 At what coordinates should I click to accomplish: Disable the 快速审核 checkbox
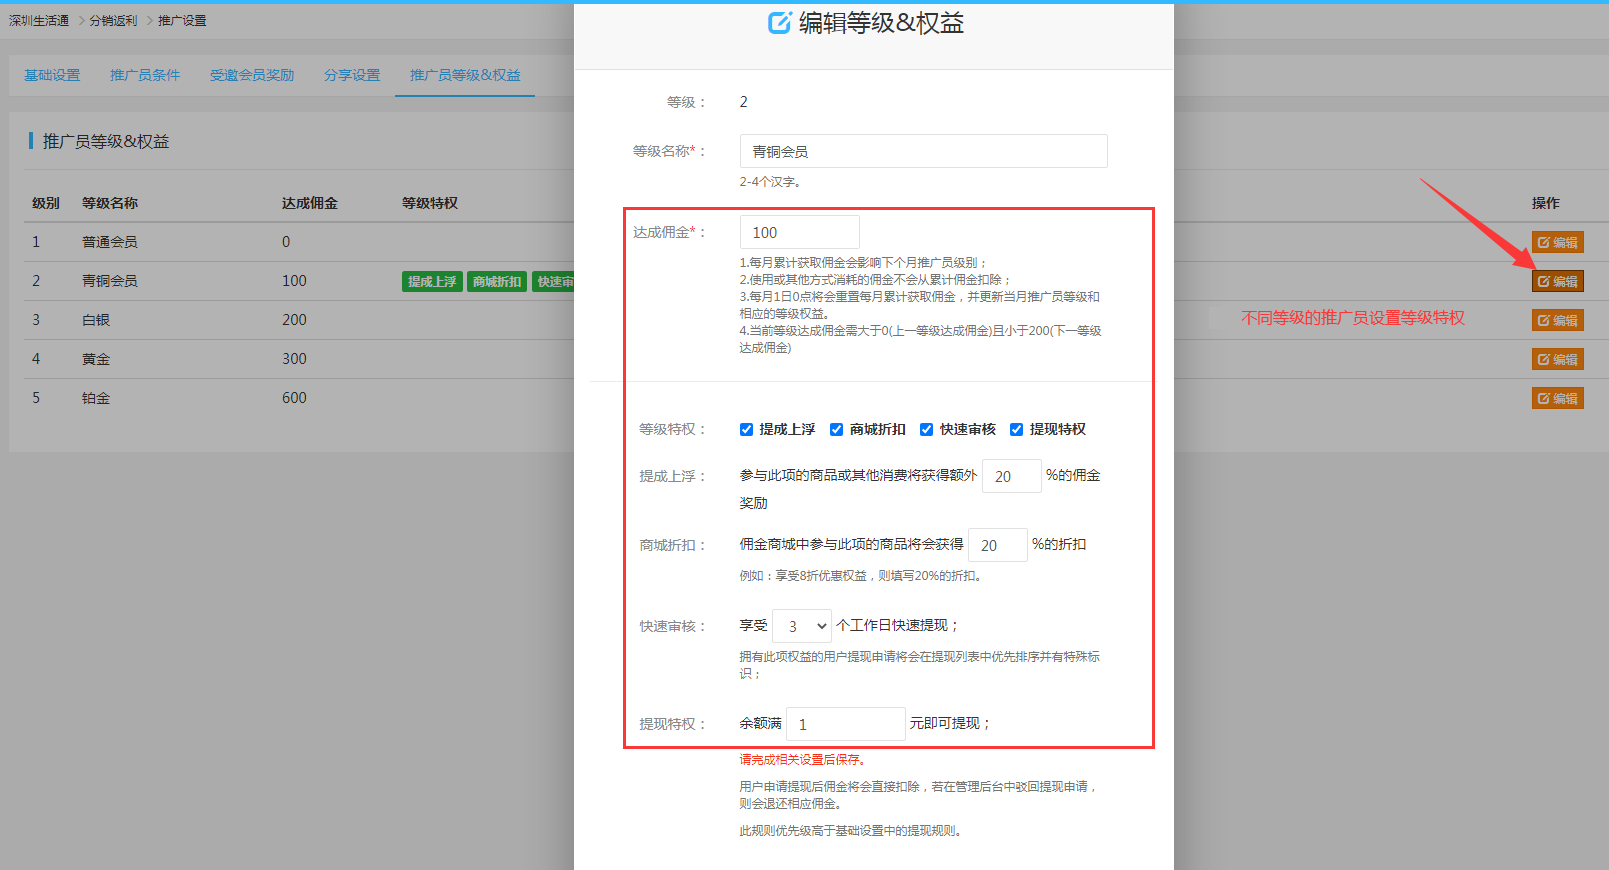[926, 430]
